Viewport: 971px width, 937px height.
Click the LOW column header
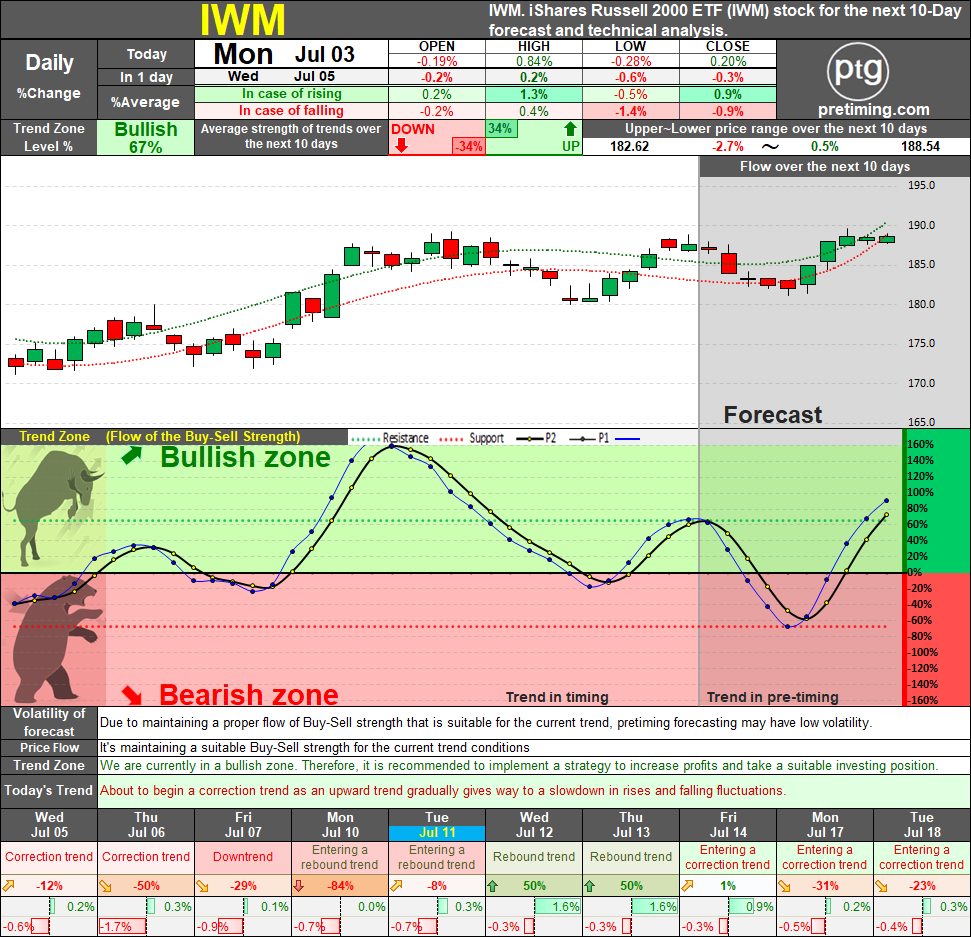pos(630,46)
